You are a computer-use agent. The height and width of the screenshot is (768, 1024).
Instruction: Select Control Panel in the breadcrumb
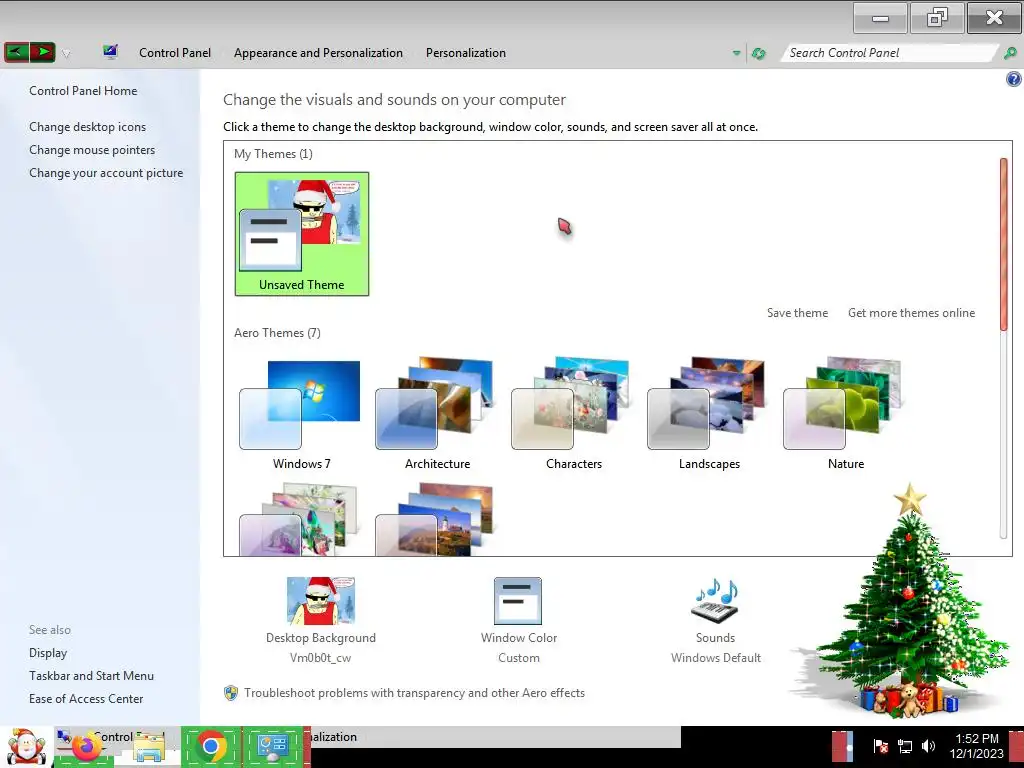(x=174, y=53)
